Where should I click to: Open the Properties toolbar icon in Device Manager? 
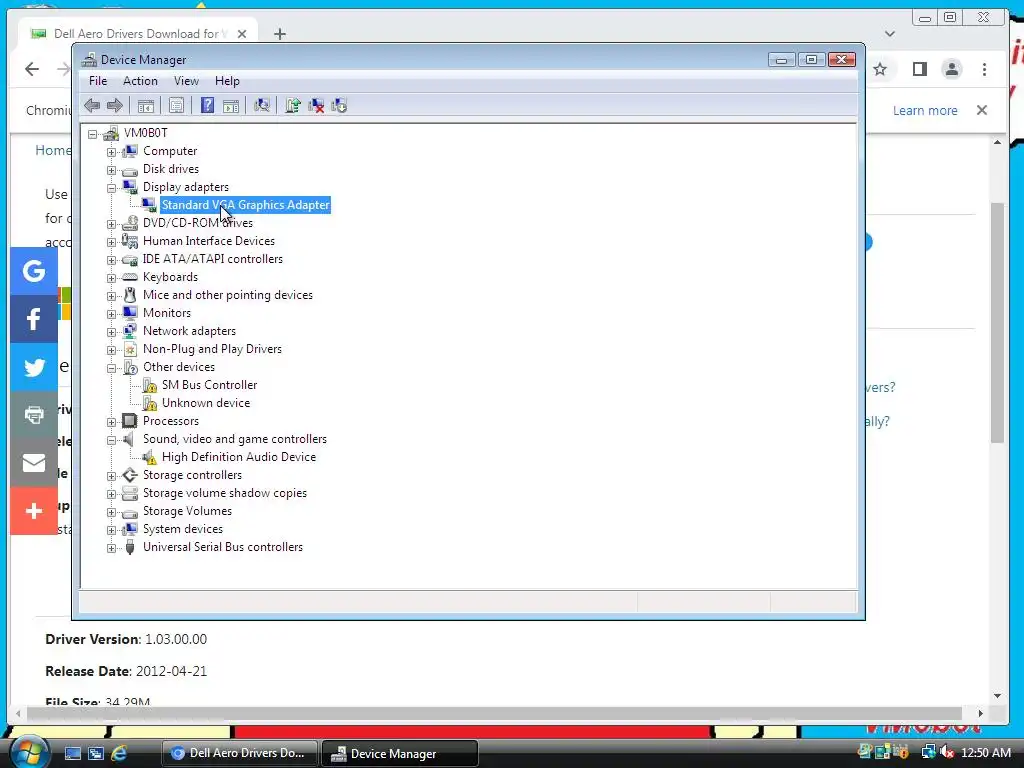(x=176, y=105)
